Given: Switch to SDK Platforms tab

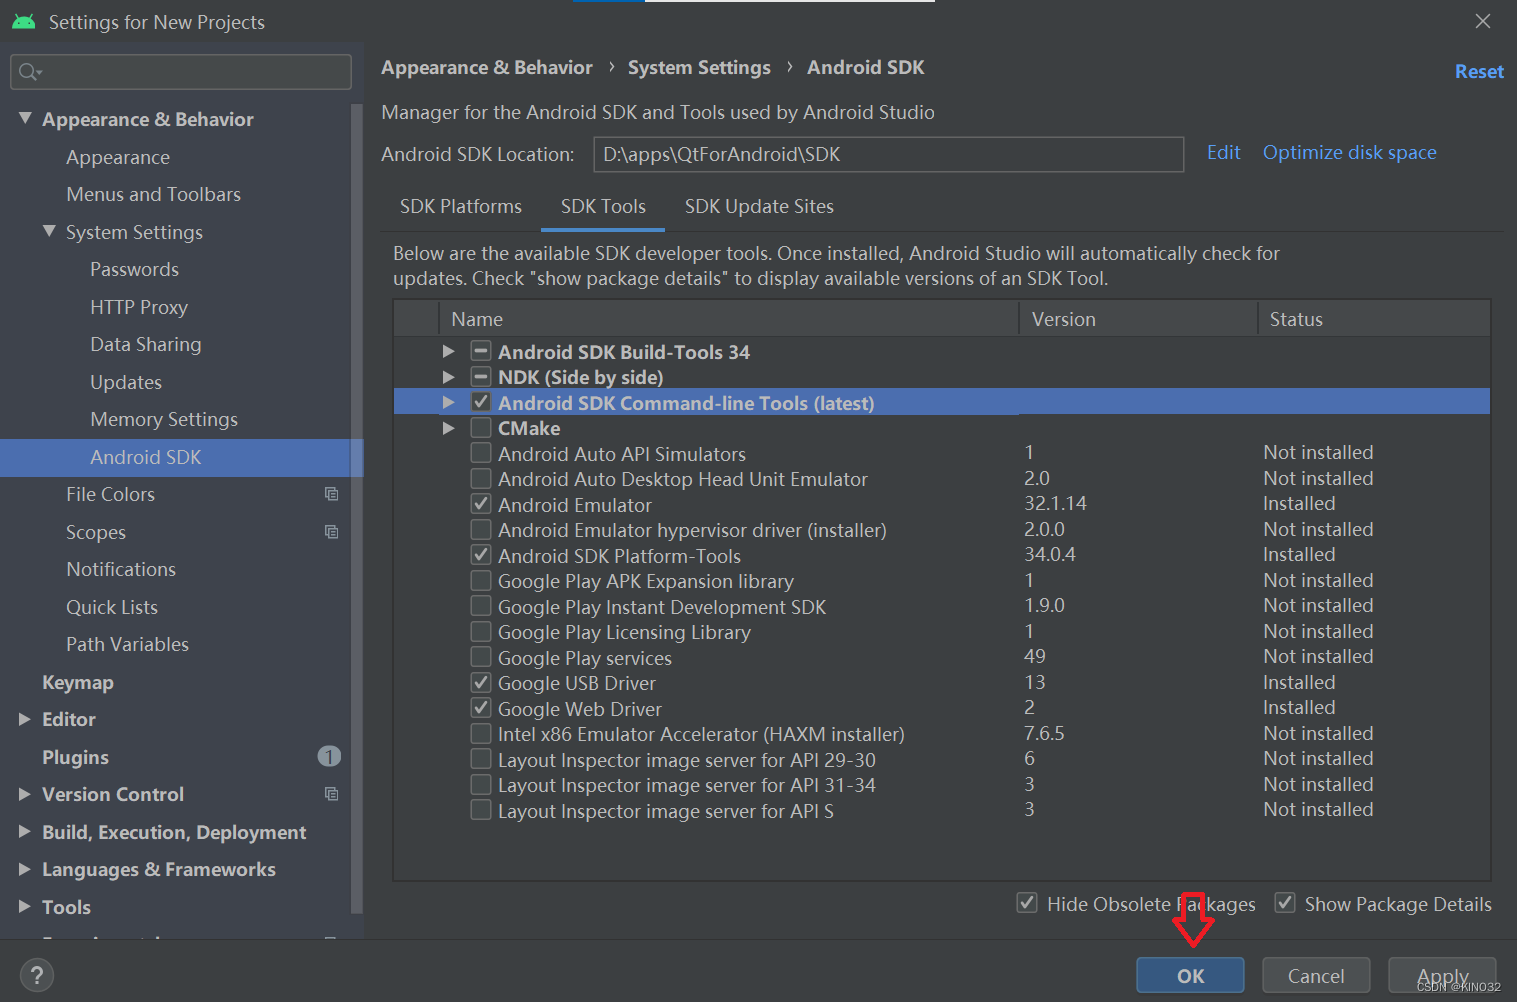Looking at the screenshot, I should tap(461, 206).
